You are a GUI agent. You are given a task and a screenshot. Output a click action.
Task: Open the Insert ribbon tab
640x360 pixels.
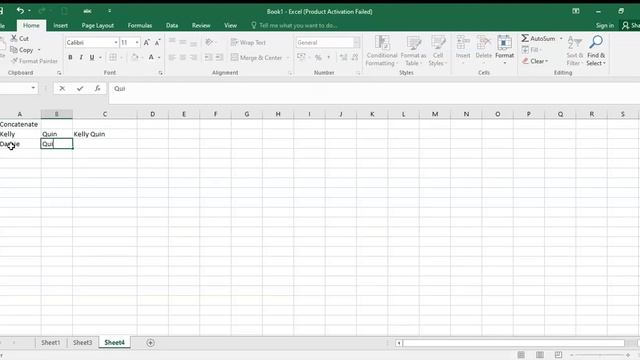click(x=60, y=25)
